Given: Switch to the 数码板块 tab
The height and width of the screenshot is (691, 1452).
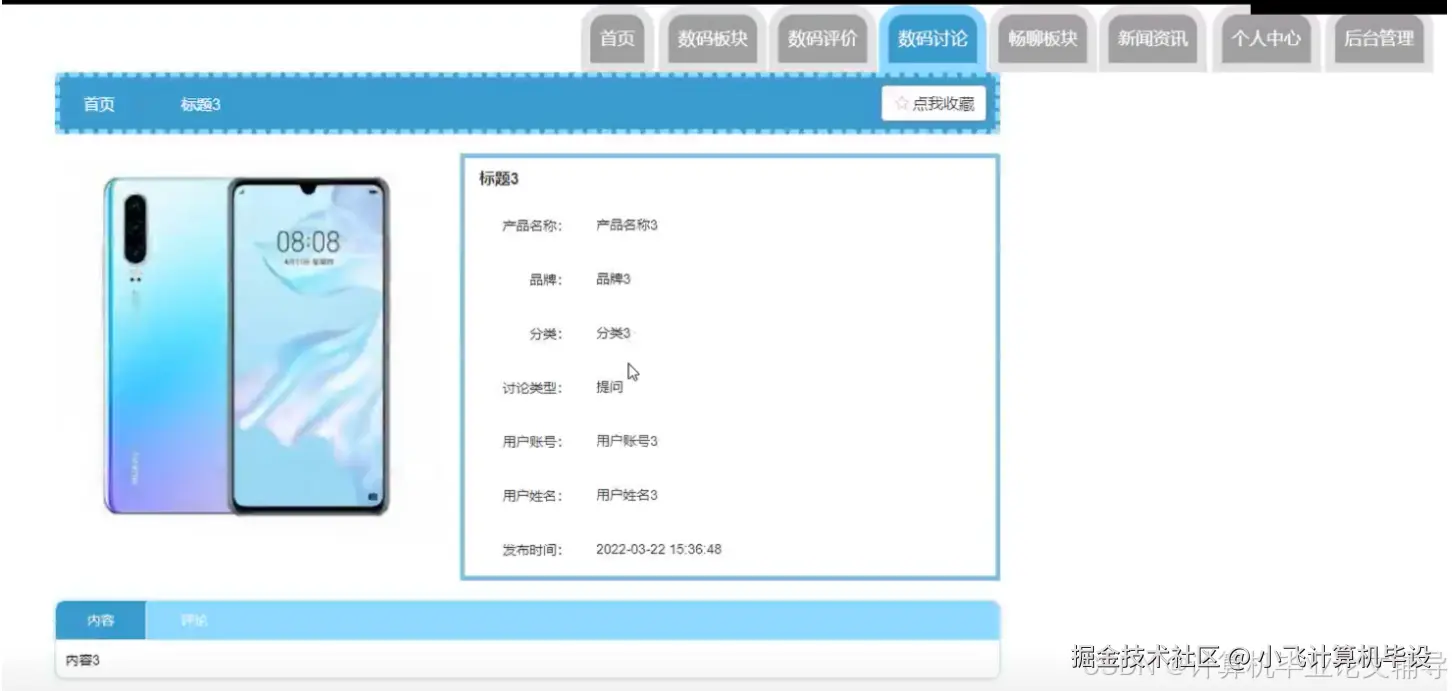Looking at the screenshot, I should click(712, 40).
